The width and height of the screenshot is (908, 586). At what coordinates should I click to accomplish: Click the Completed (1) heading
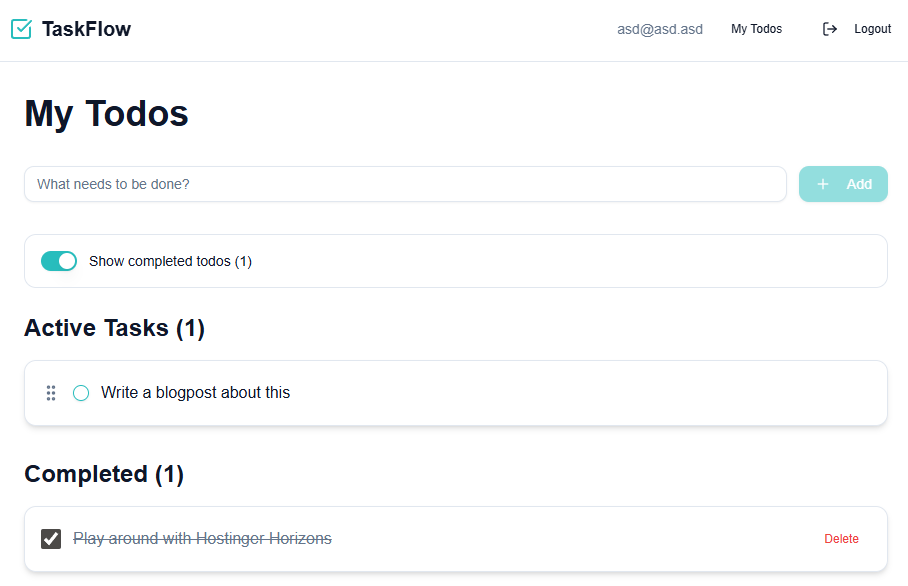(x=104, y=474)
